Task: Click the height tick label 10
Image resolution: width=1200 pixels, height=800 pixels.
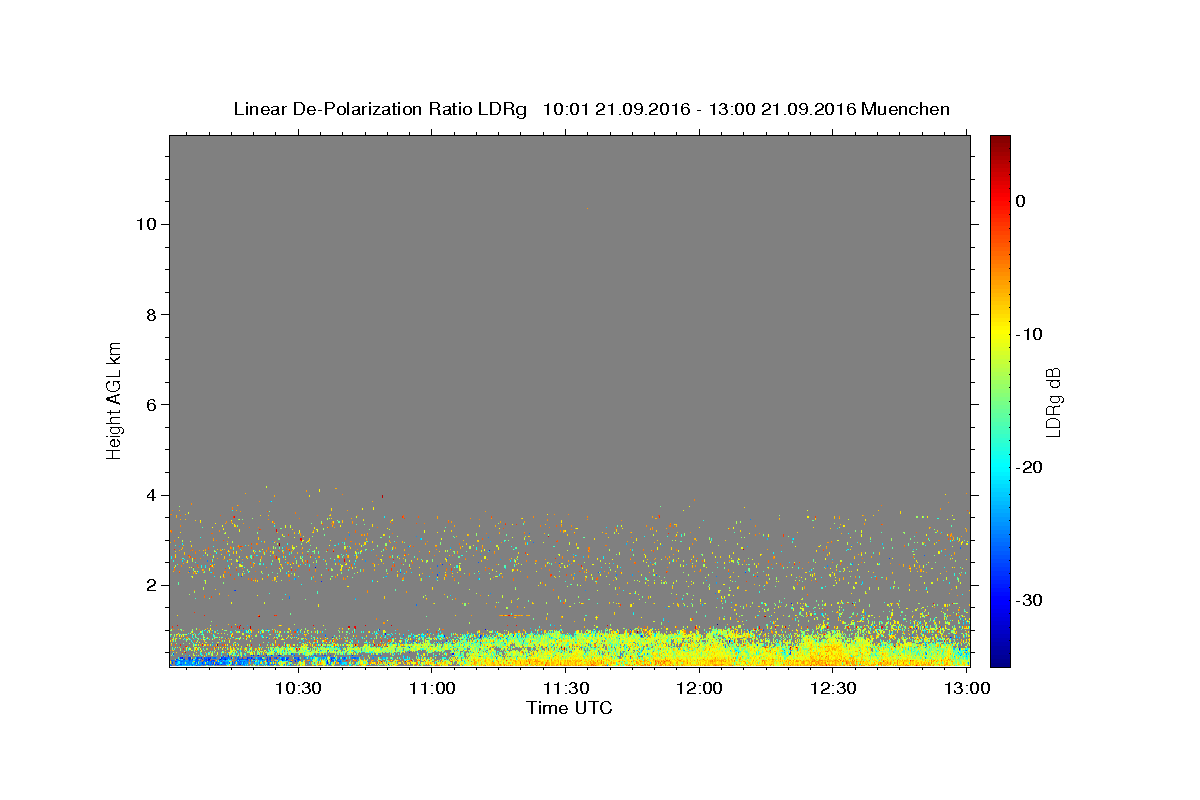Action: (x=146, y=224)
